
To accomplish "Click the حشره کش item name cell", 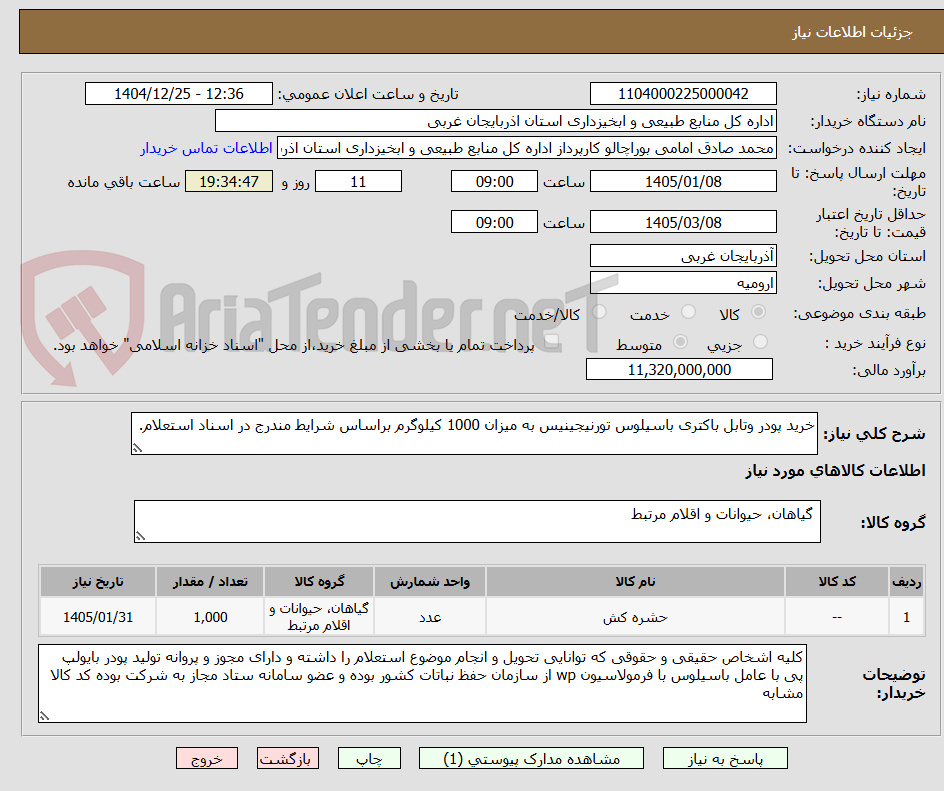I will 635,617.
